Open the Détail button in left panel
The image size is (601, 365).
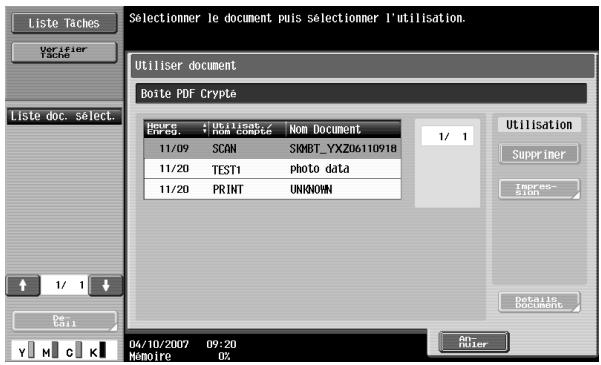tap(64, 321)
